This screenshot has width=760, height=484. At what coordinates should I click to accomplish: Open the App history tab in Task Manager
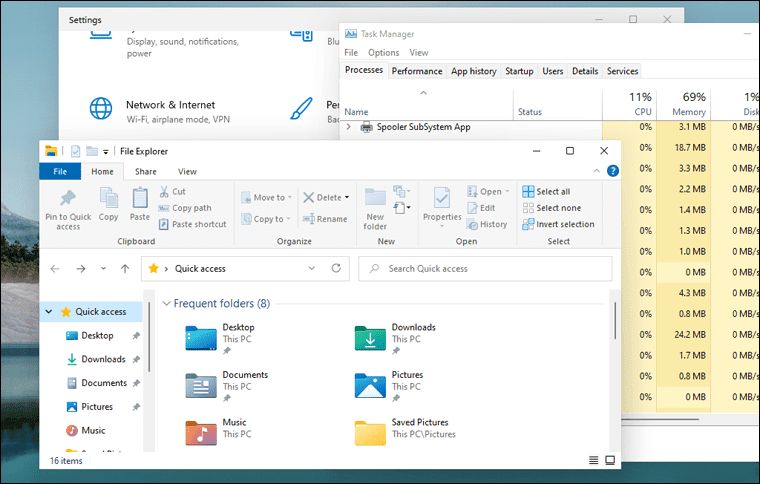[474, 71]
